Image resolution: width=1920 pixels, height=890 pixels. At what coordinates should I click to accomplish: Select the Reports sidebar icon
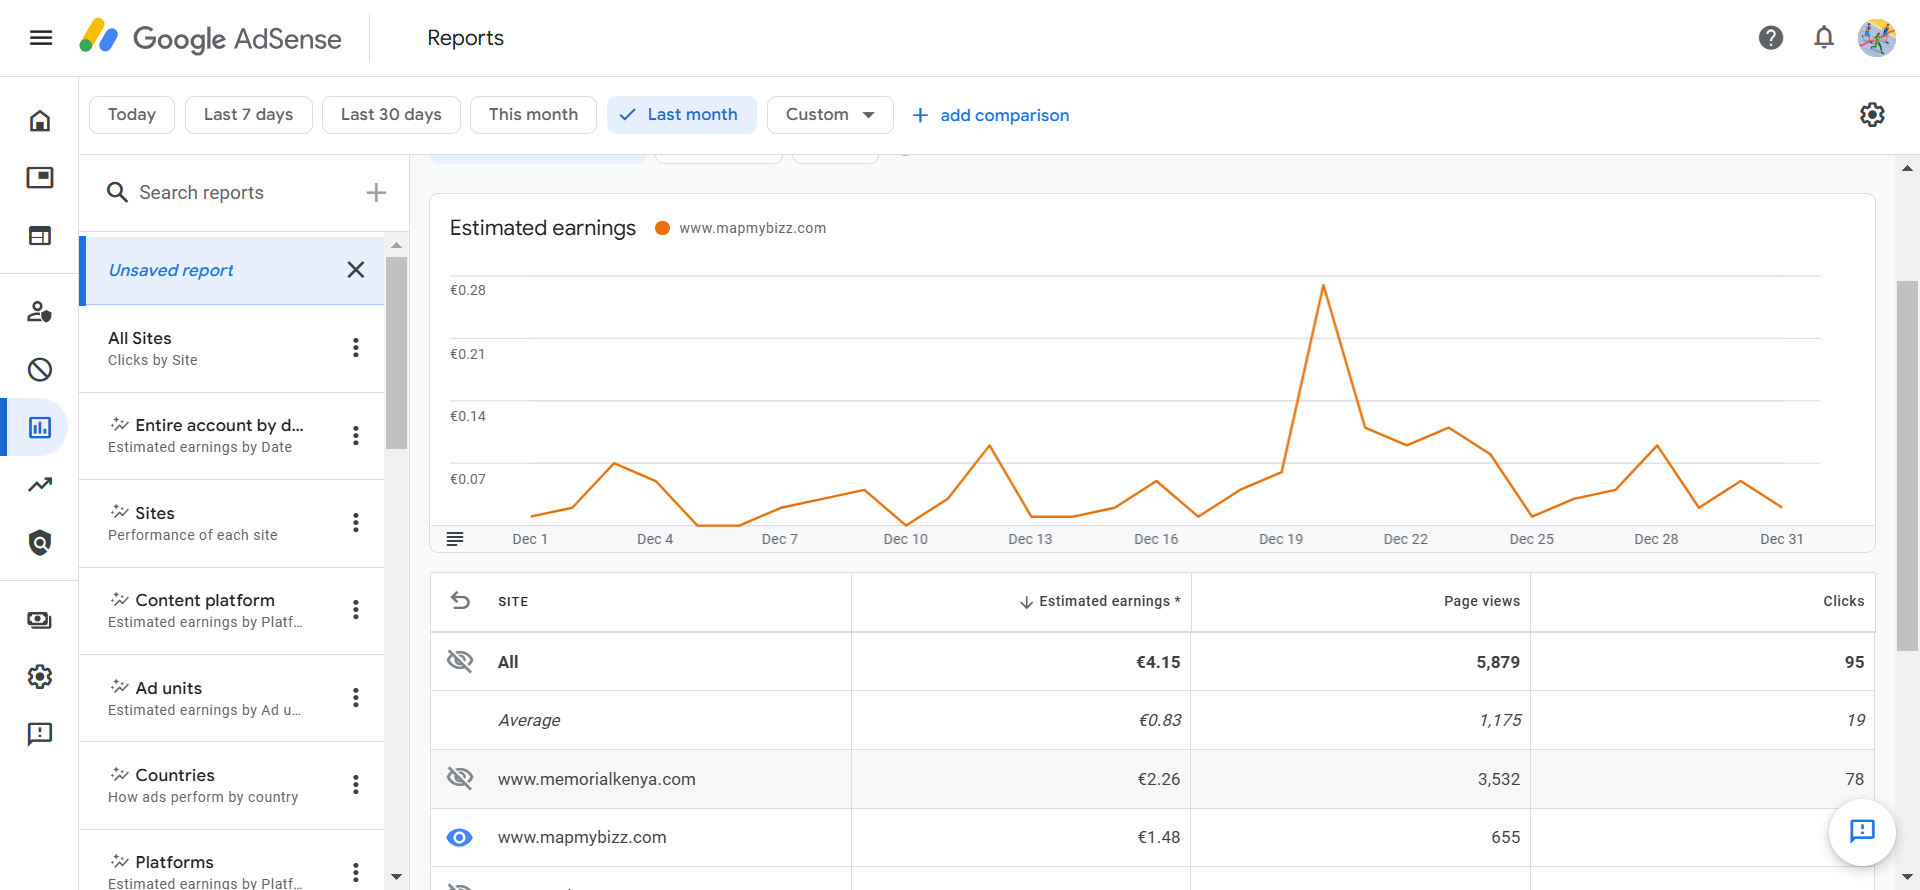coord(40,428)
